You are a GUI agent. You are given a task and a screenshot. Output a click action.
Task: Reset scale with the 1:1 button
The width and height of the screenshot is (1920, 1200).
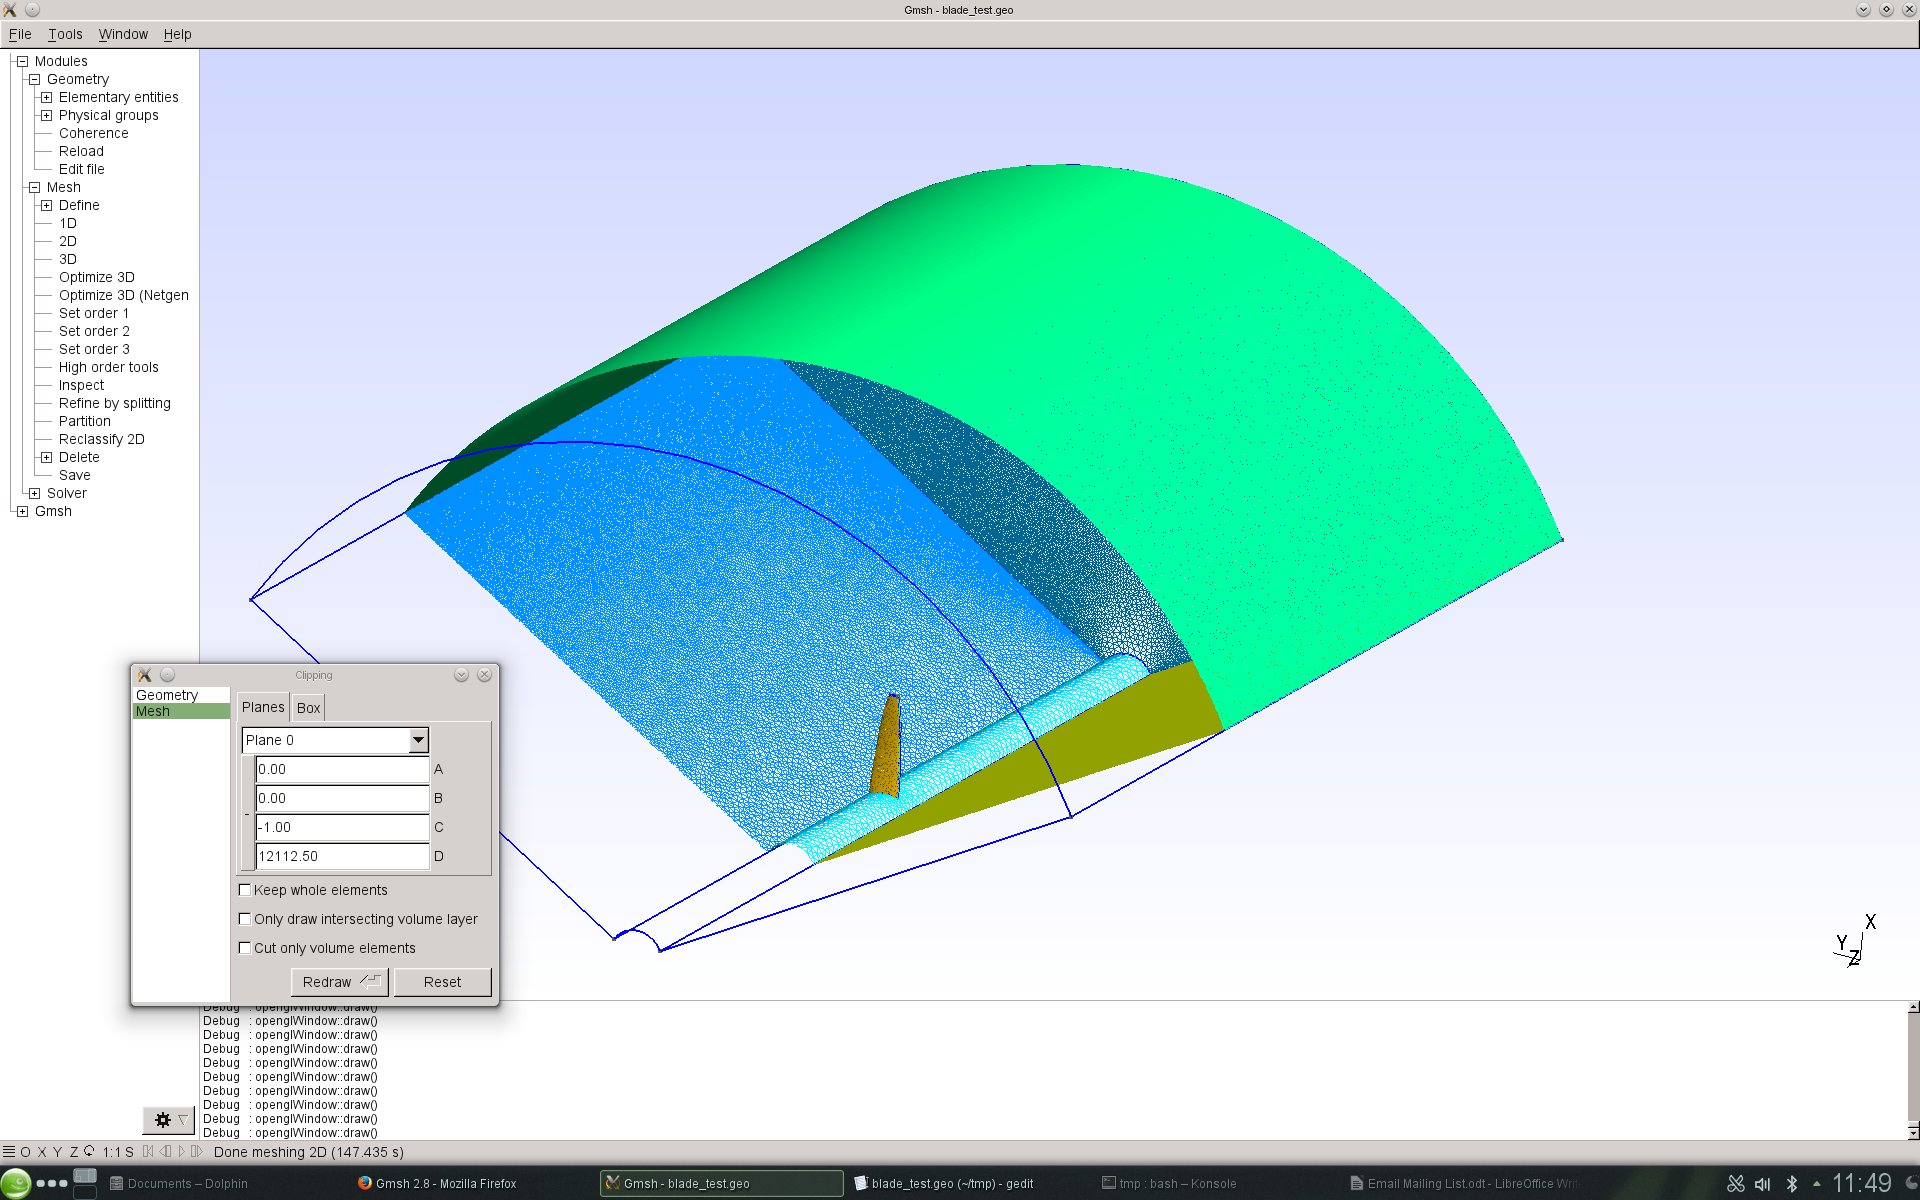point(111,1152)
